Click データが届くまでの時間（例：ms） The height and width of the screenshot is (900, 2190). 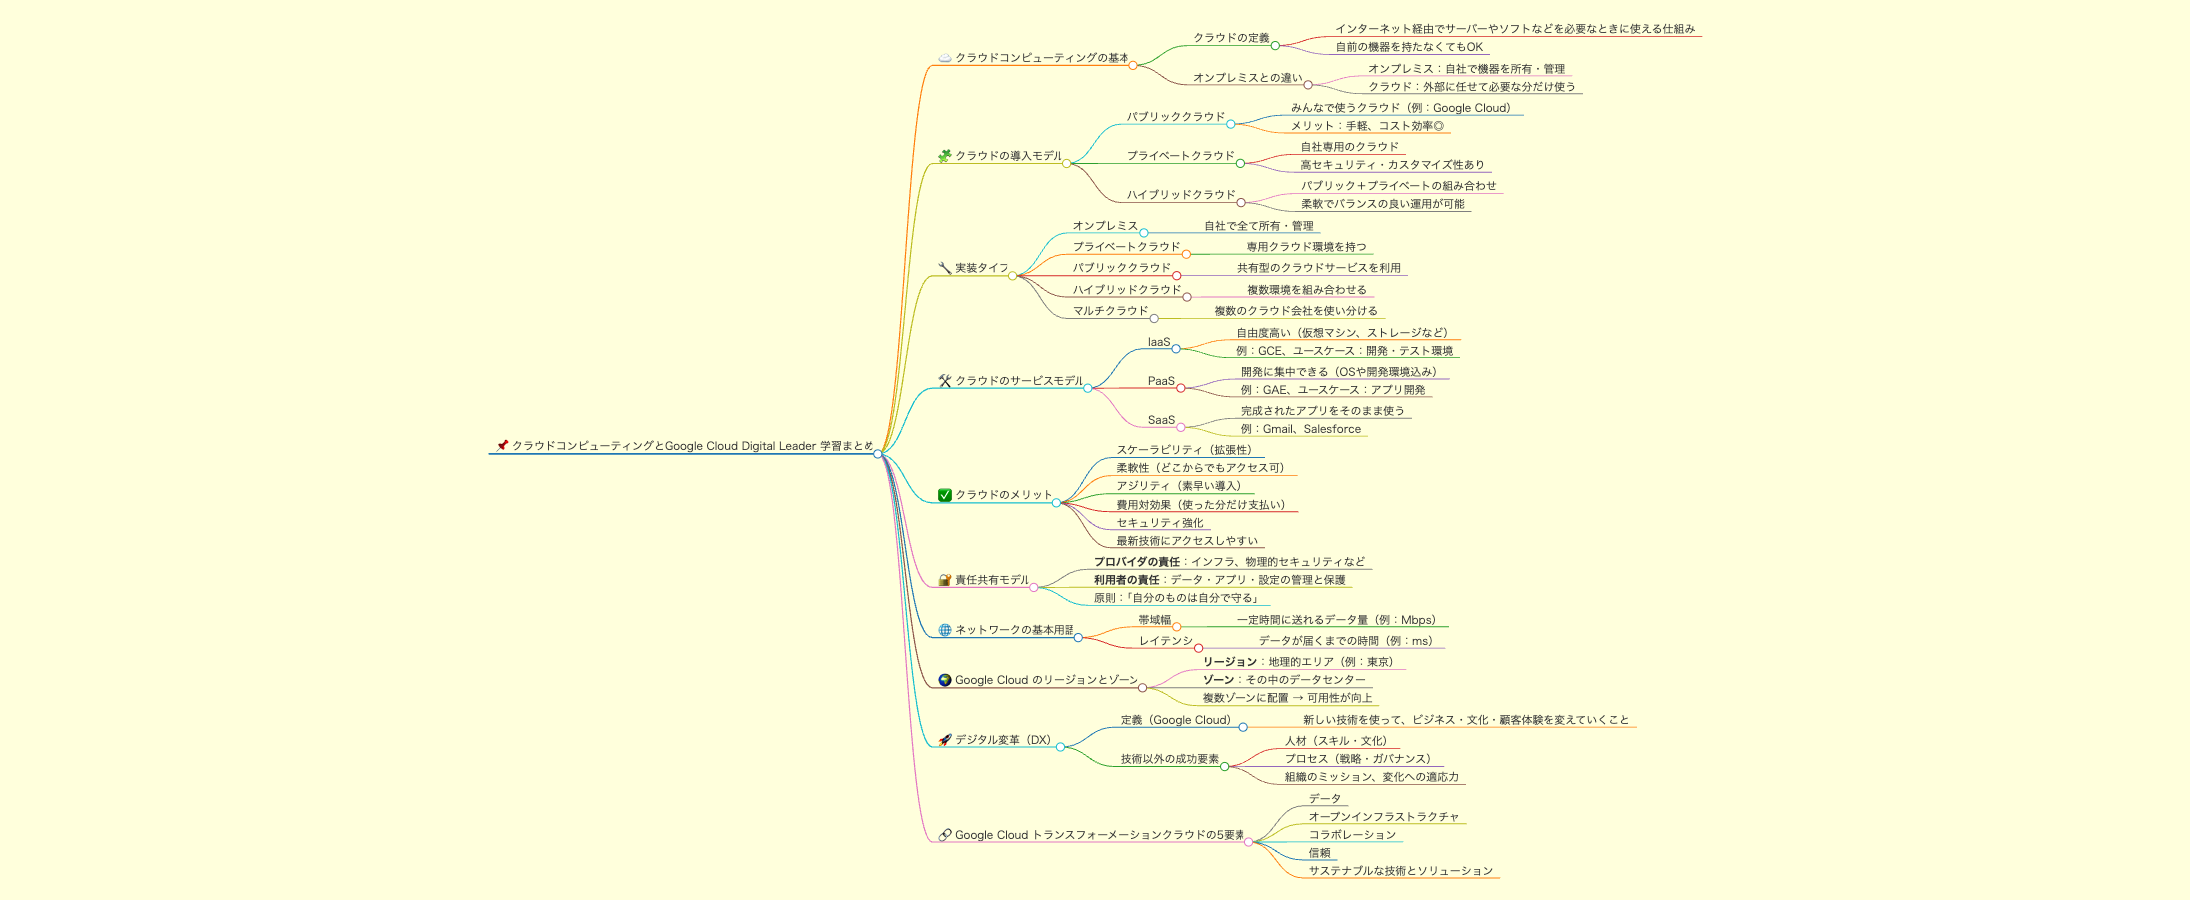click(x=1346, y=641)
